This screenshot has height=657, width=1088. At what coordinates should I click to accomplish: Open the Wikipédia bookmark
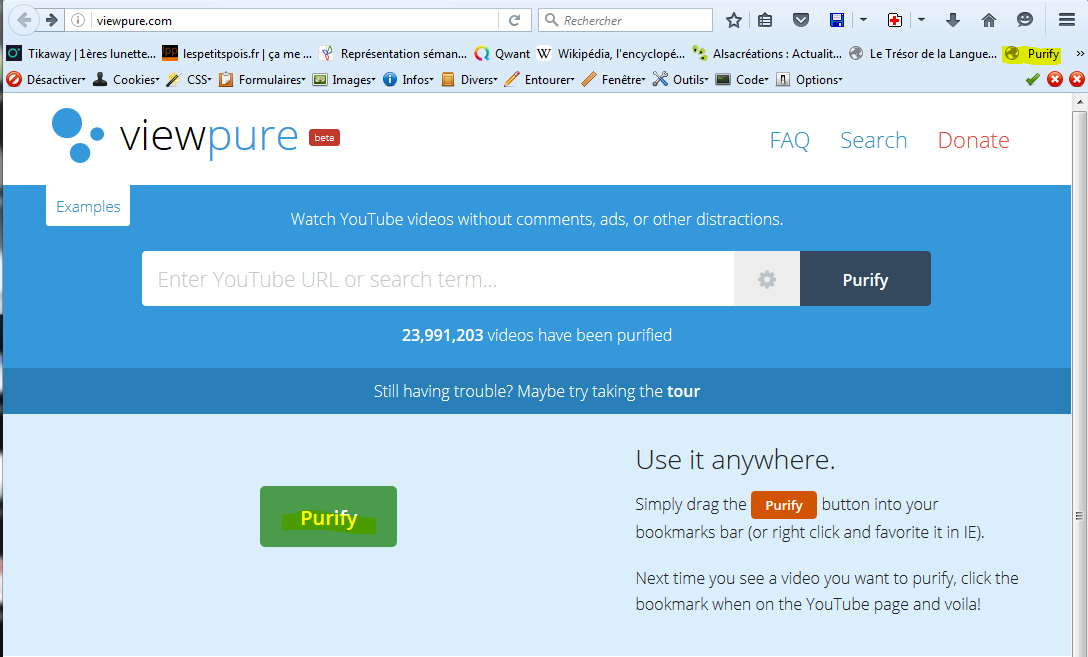tap(612, 54)
